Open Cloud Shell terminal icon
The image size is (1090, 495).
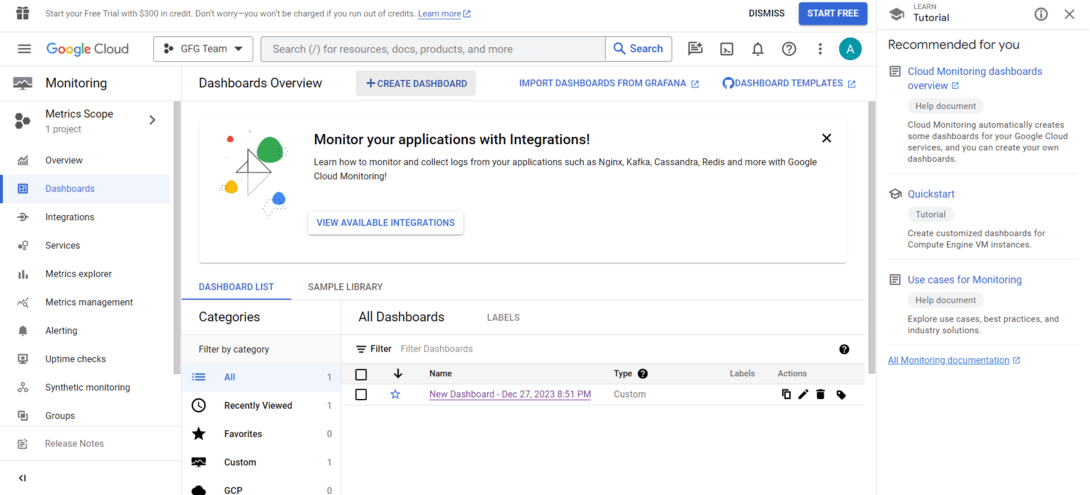(727, 49)
